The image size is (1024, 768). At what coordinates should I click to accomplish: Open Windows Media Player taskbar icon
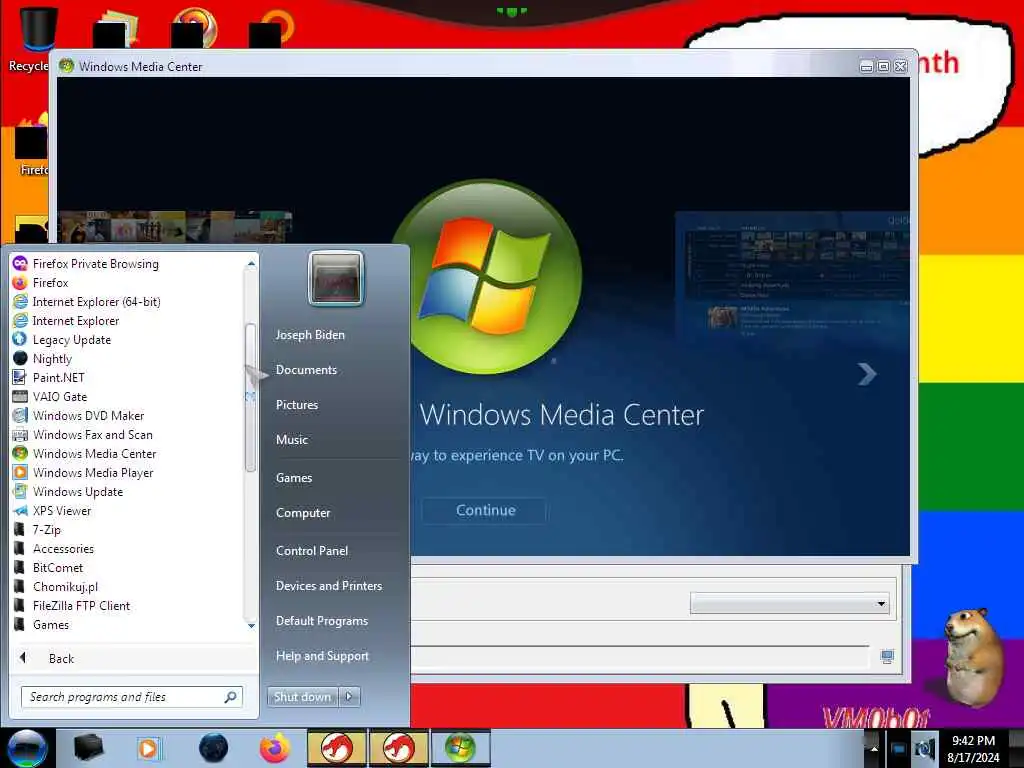148,748
